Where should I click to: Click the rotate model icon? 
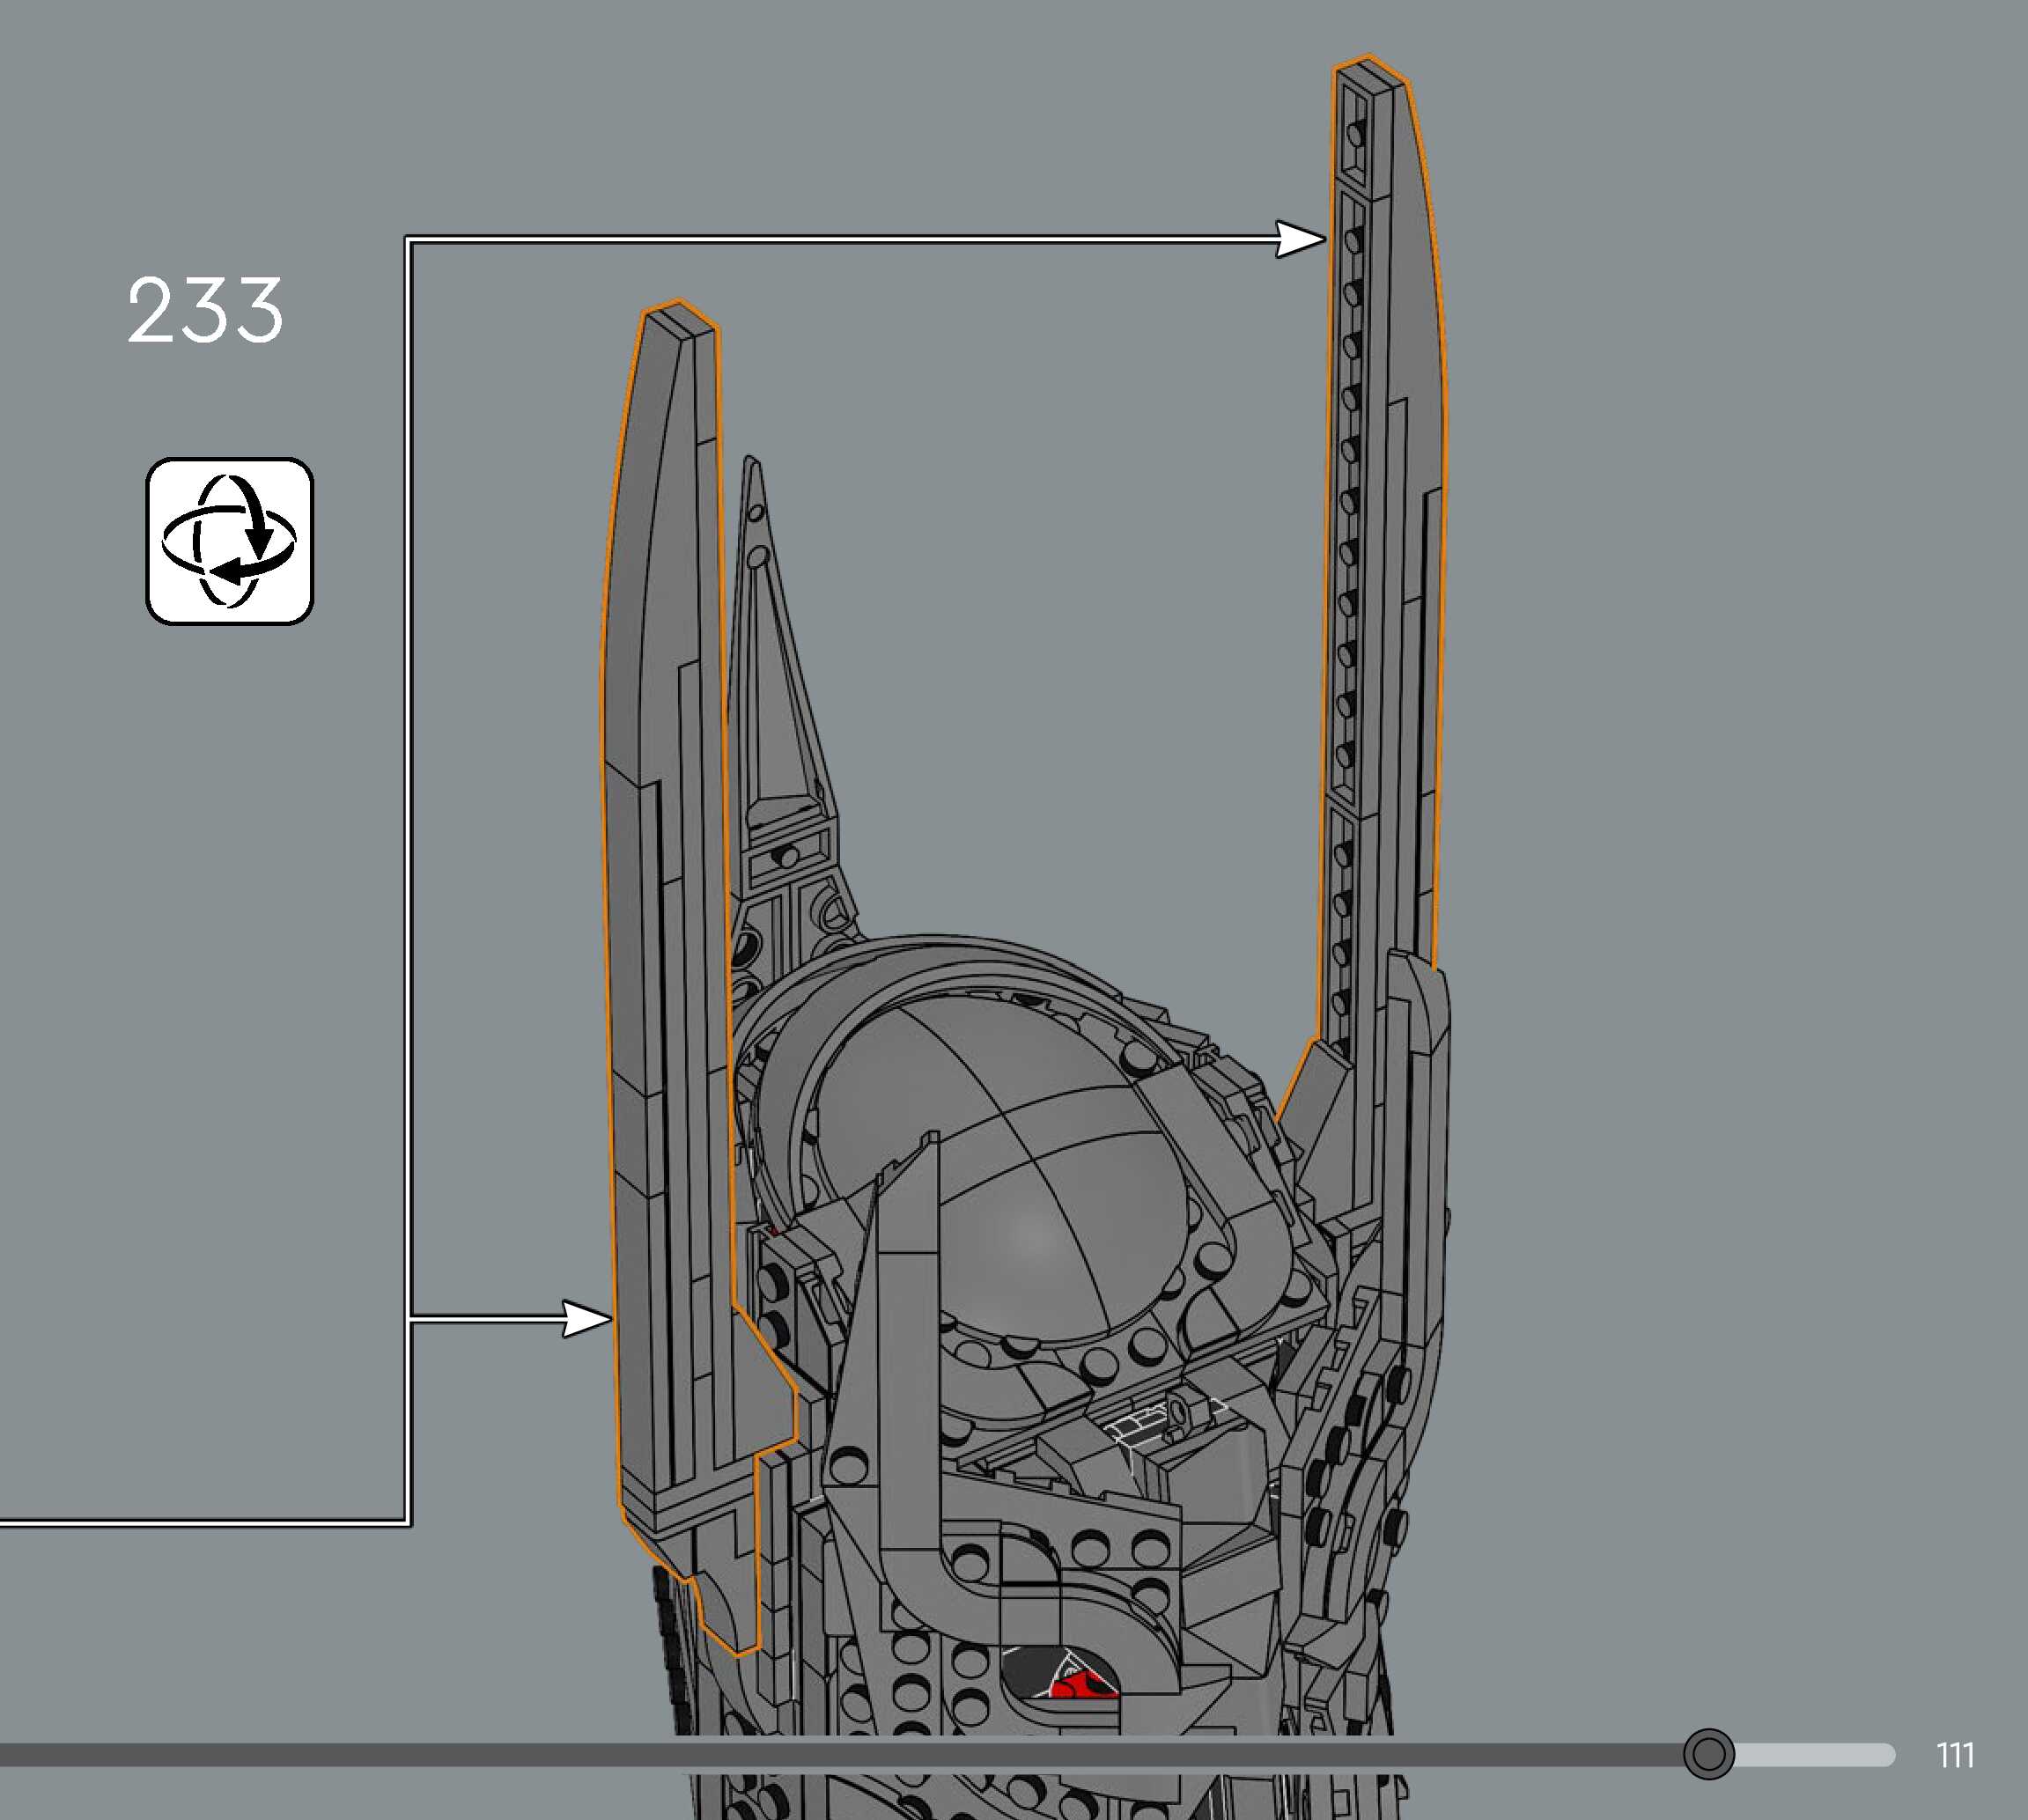coord(230,541)
